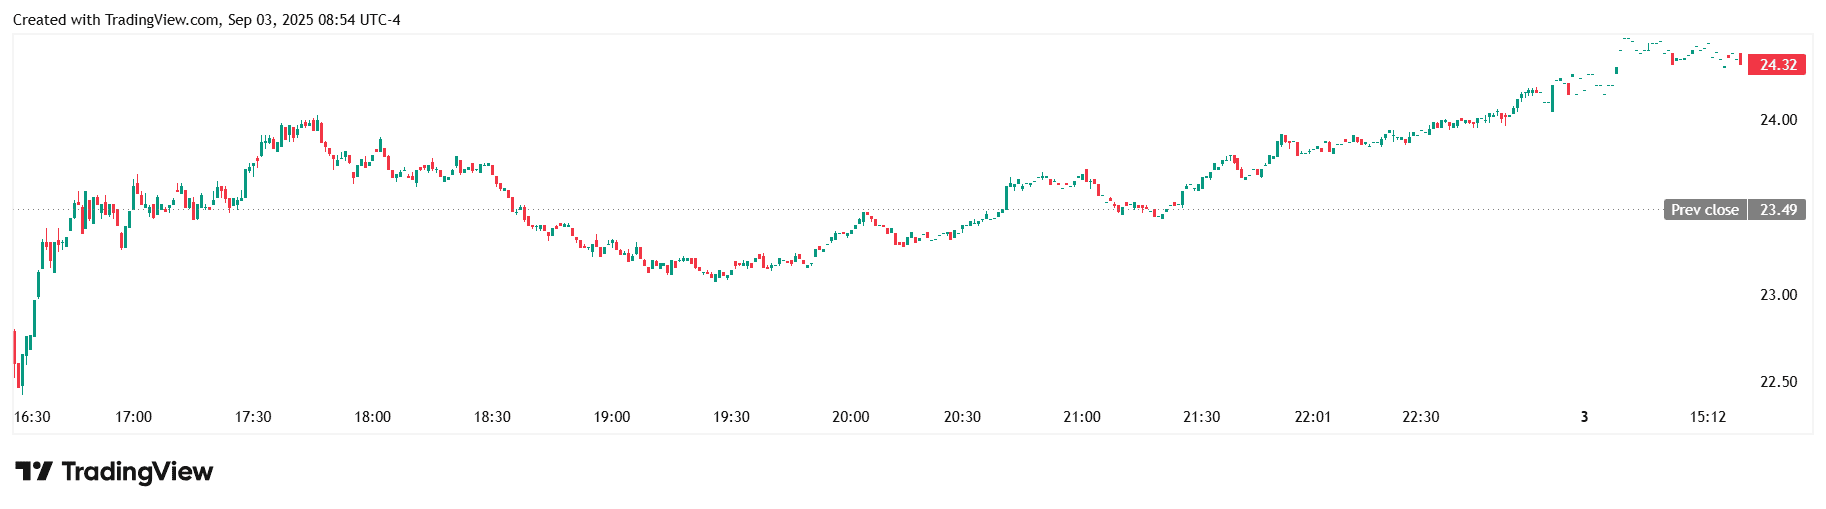Viewport: 1826px width, 509px height.
Task: Click the "Created with TradingView.com" header text
Action: 116,20
